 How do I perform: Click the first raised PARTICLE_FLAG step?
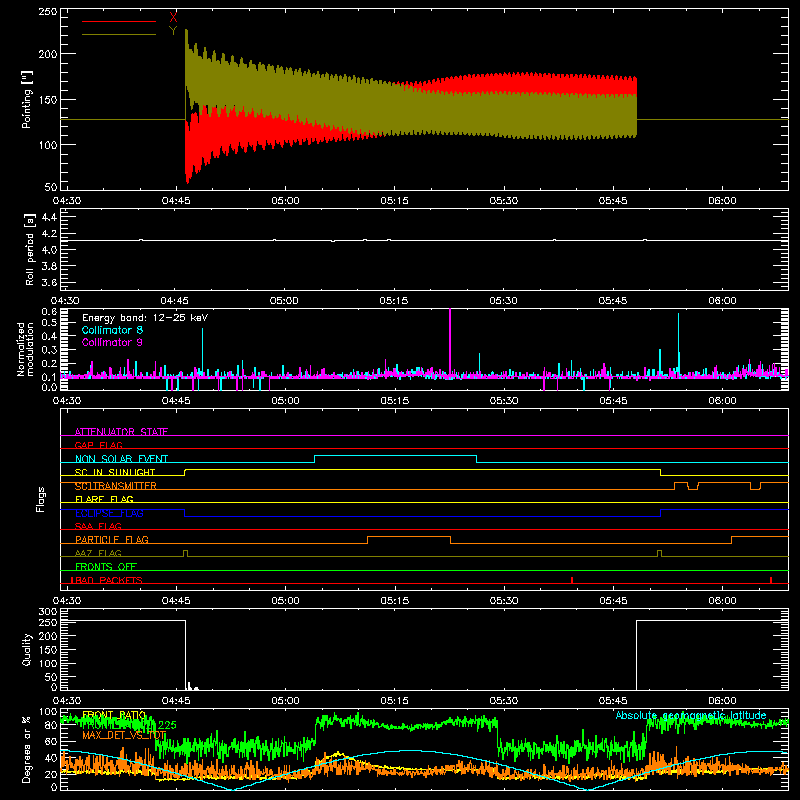click(x=409, y=537)
